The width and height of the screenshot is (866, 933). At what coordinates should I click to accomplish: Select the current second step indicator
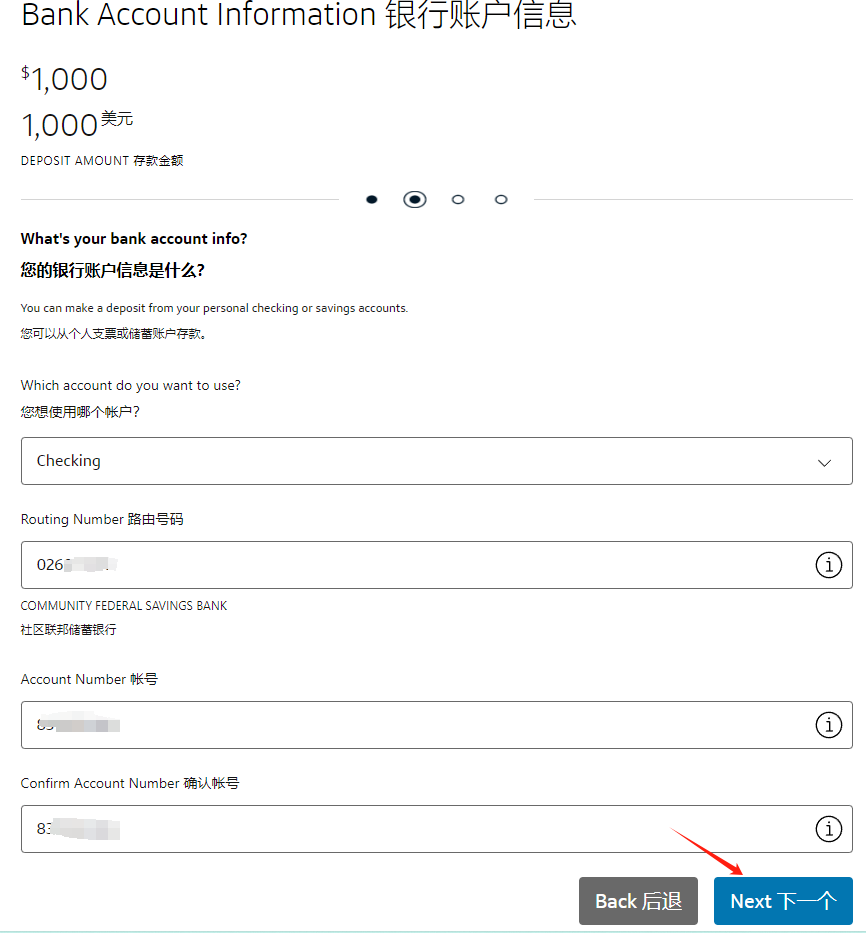coord(415,199)
